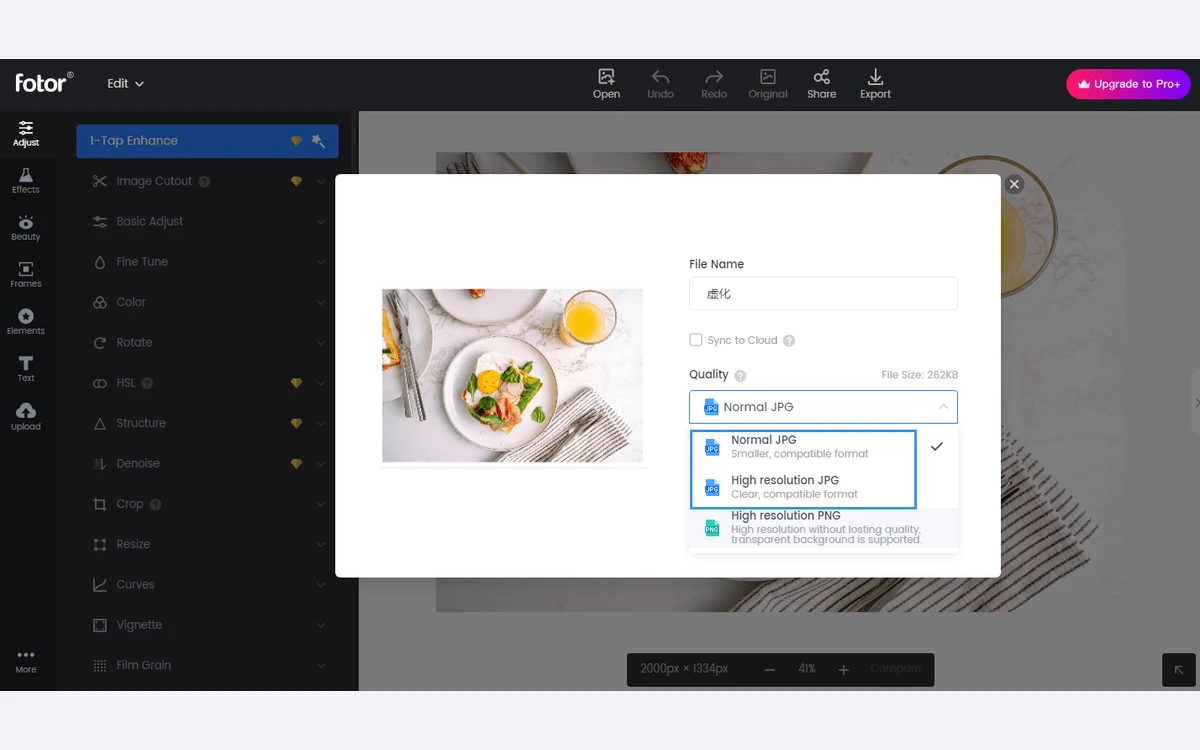The width and height of the screenshot is (1200, 750).
Task: Collapse the Normal JPG quality dropdown
Action: 823,407
